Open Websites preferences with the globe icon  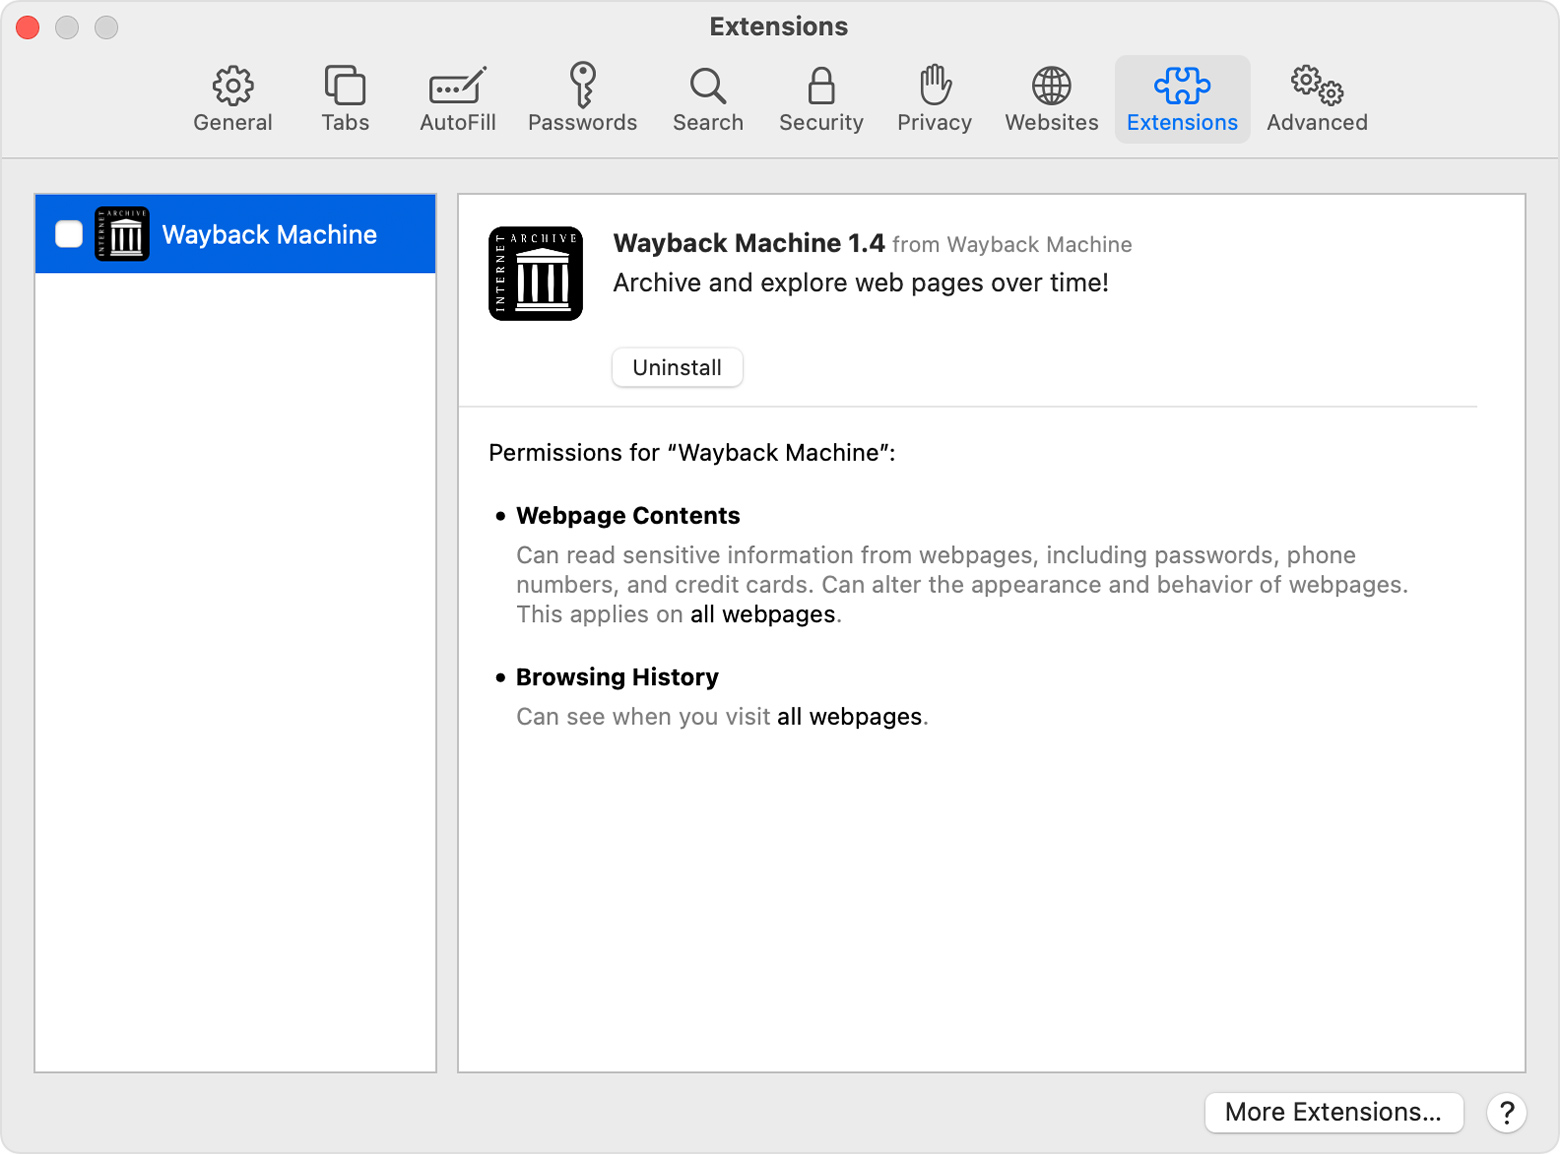tap(1051, 100)
